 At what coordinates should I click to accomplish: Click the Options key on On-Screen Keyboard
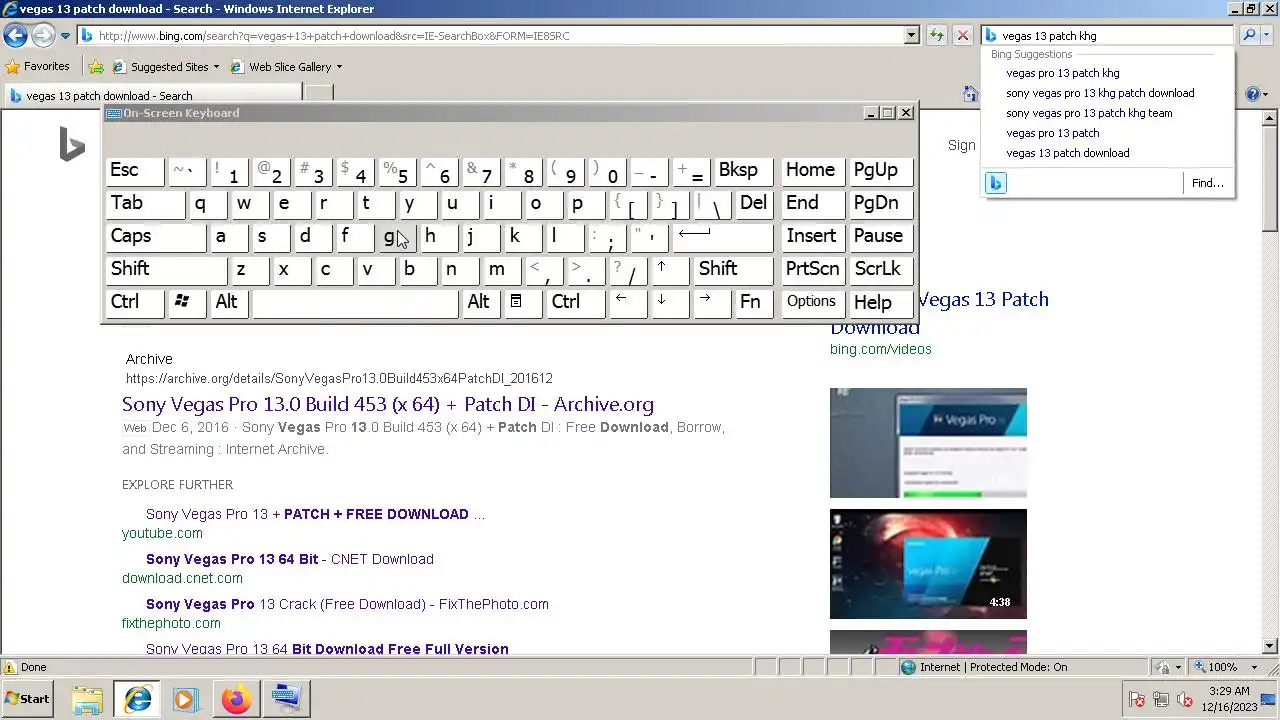[x=812, y=303]
